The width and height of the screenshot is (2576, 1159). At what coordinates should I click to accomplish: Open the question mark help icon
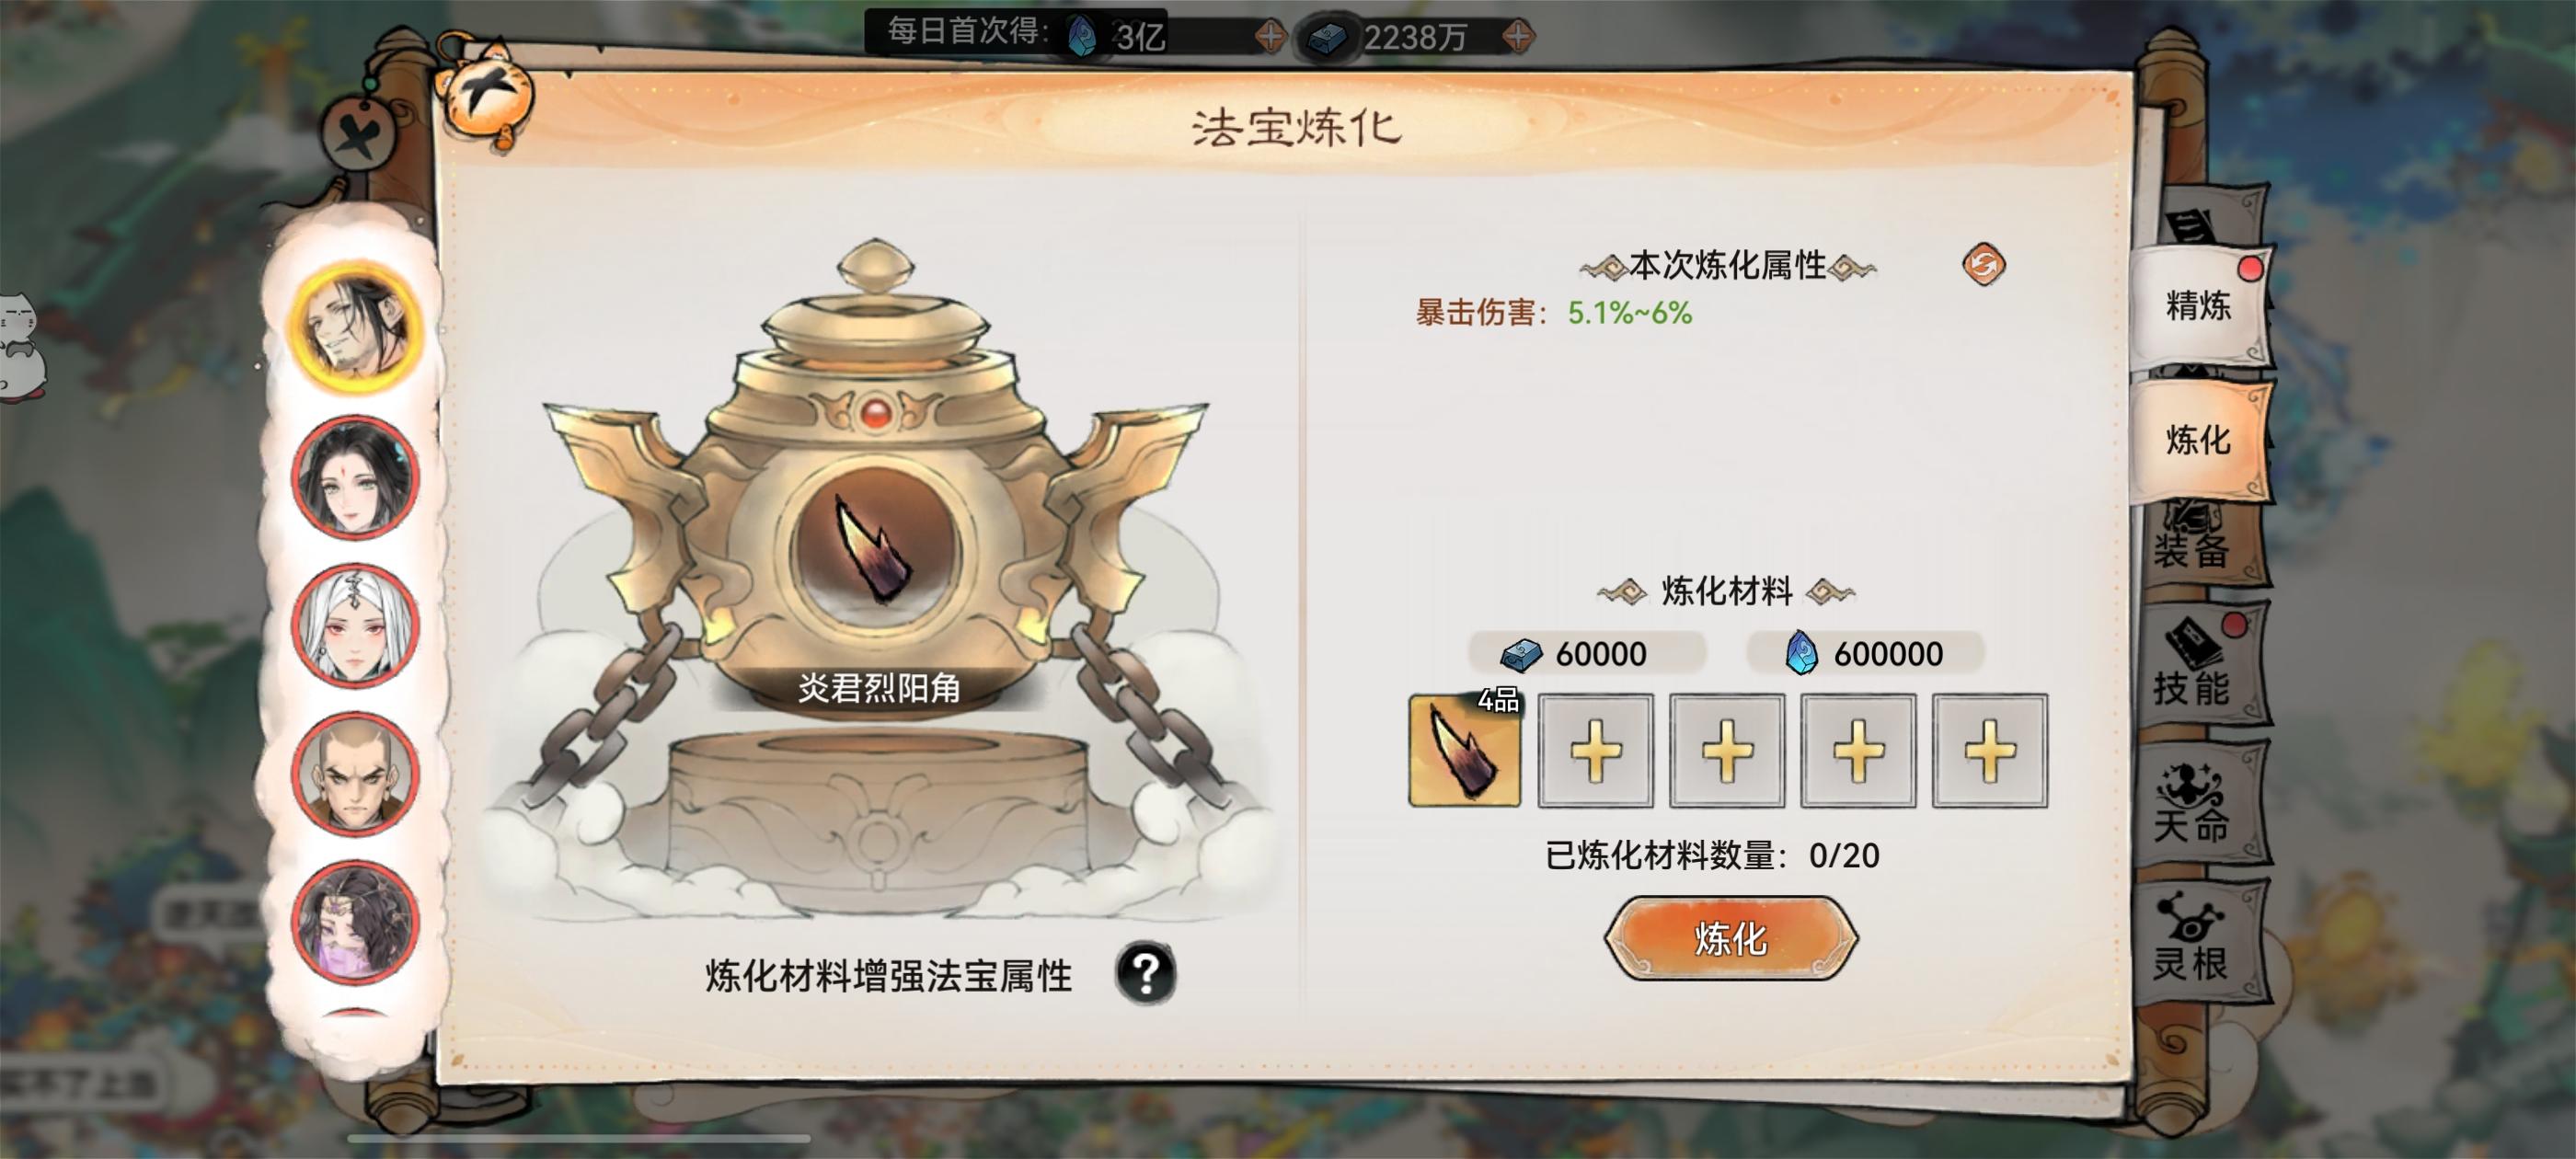(x=1145, y=972)
